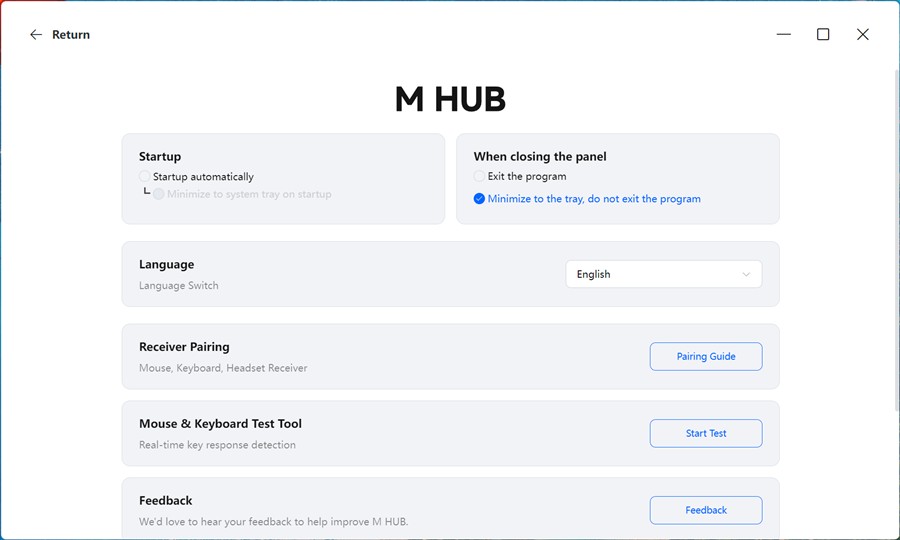900x540 pixels.
Task: Click the M HUB title heading
Action: (x=450, y=99)
